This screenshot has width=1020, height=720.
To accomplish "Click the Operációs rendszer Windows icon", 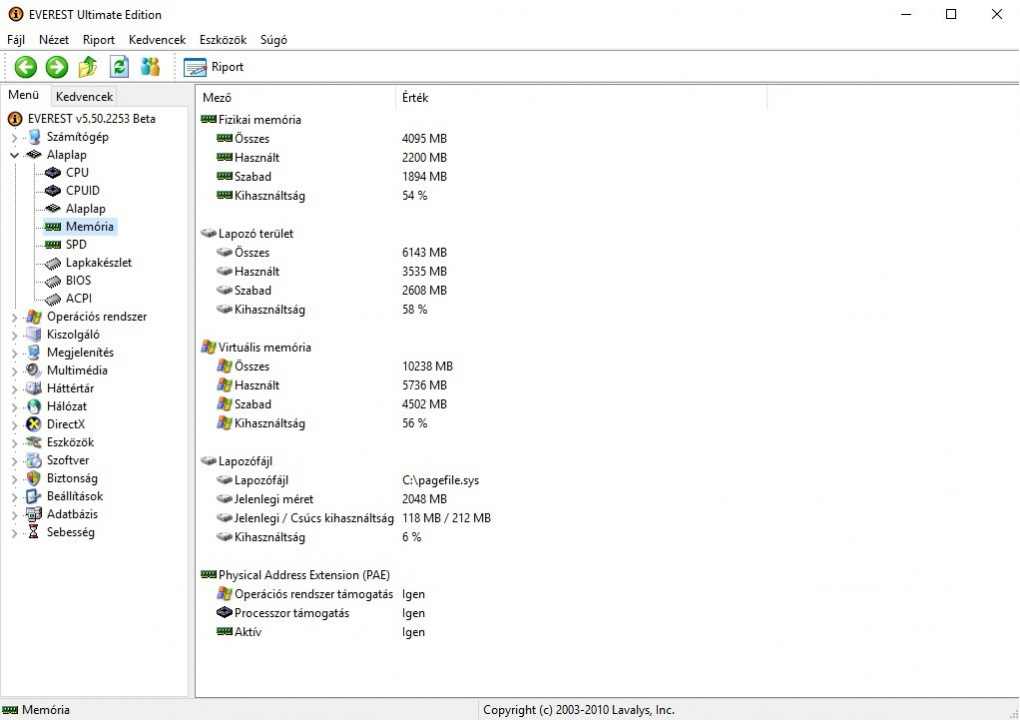I will (34, 317).
